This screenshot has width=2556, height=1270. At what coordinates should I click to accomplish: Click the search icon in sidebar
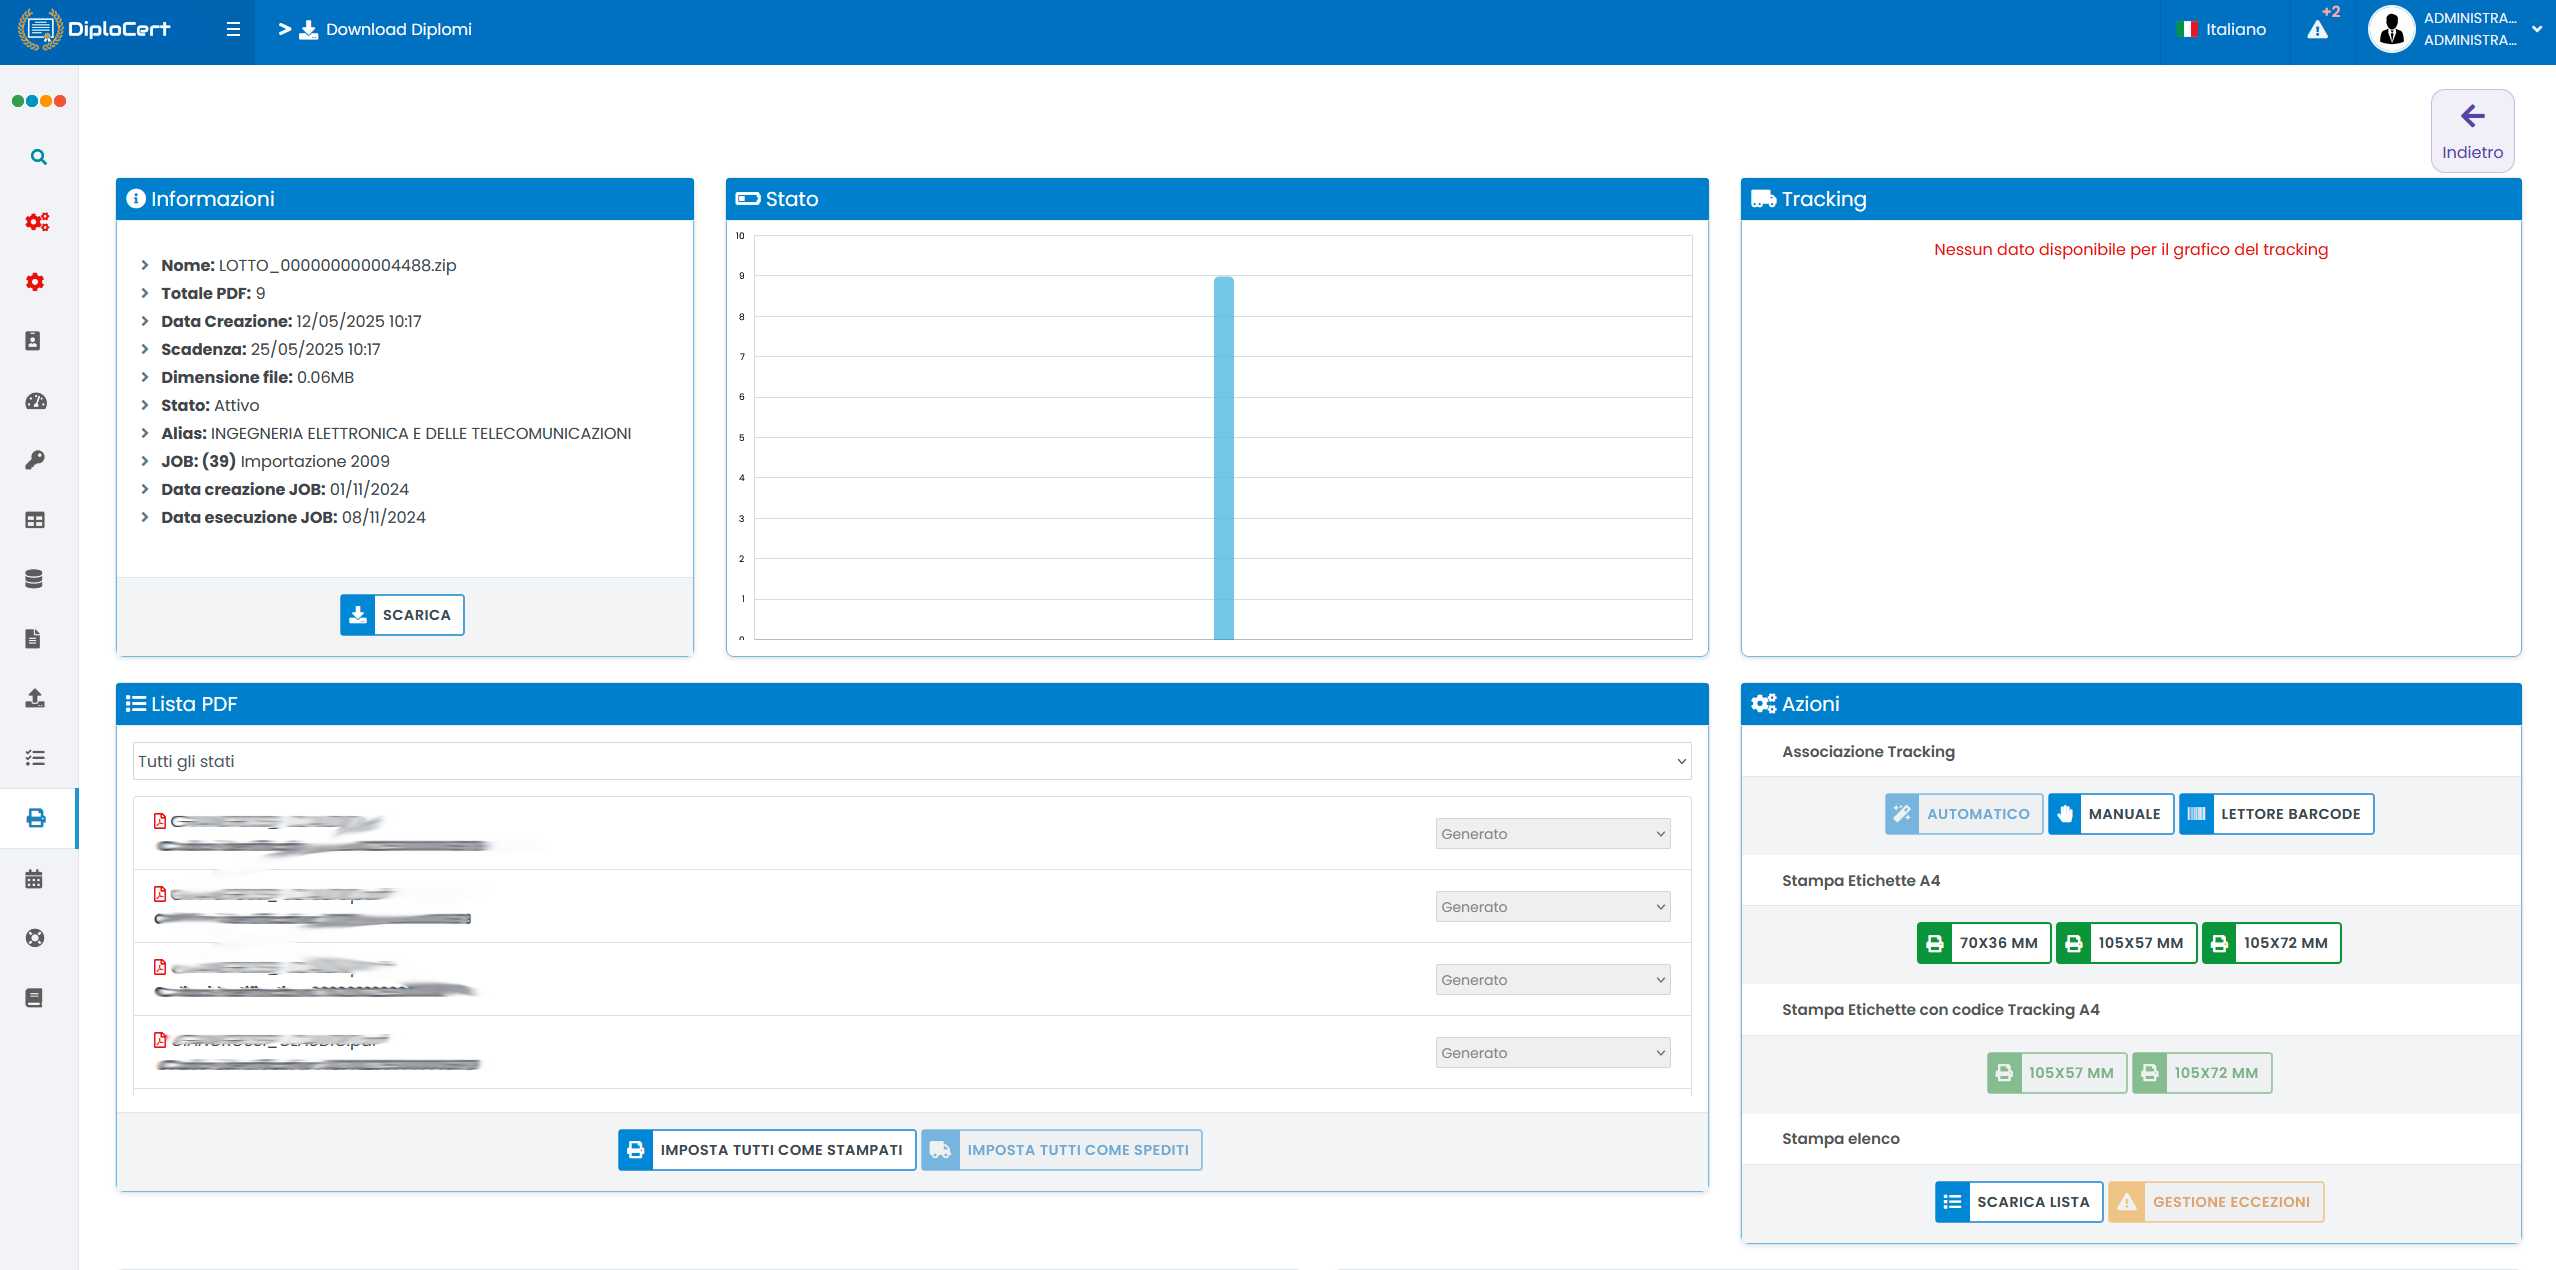click(38, 157)
